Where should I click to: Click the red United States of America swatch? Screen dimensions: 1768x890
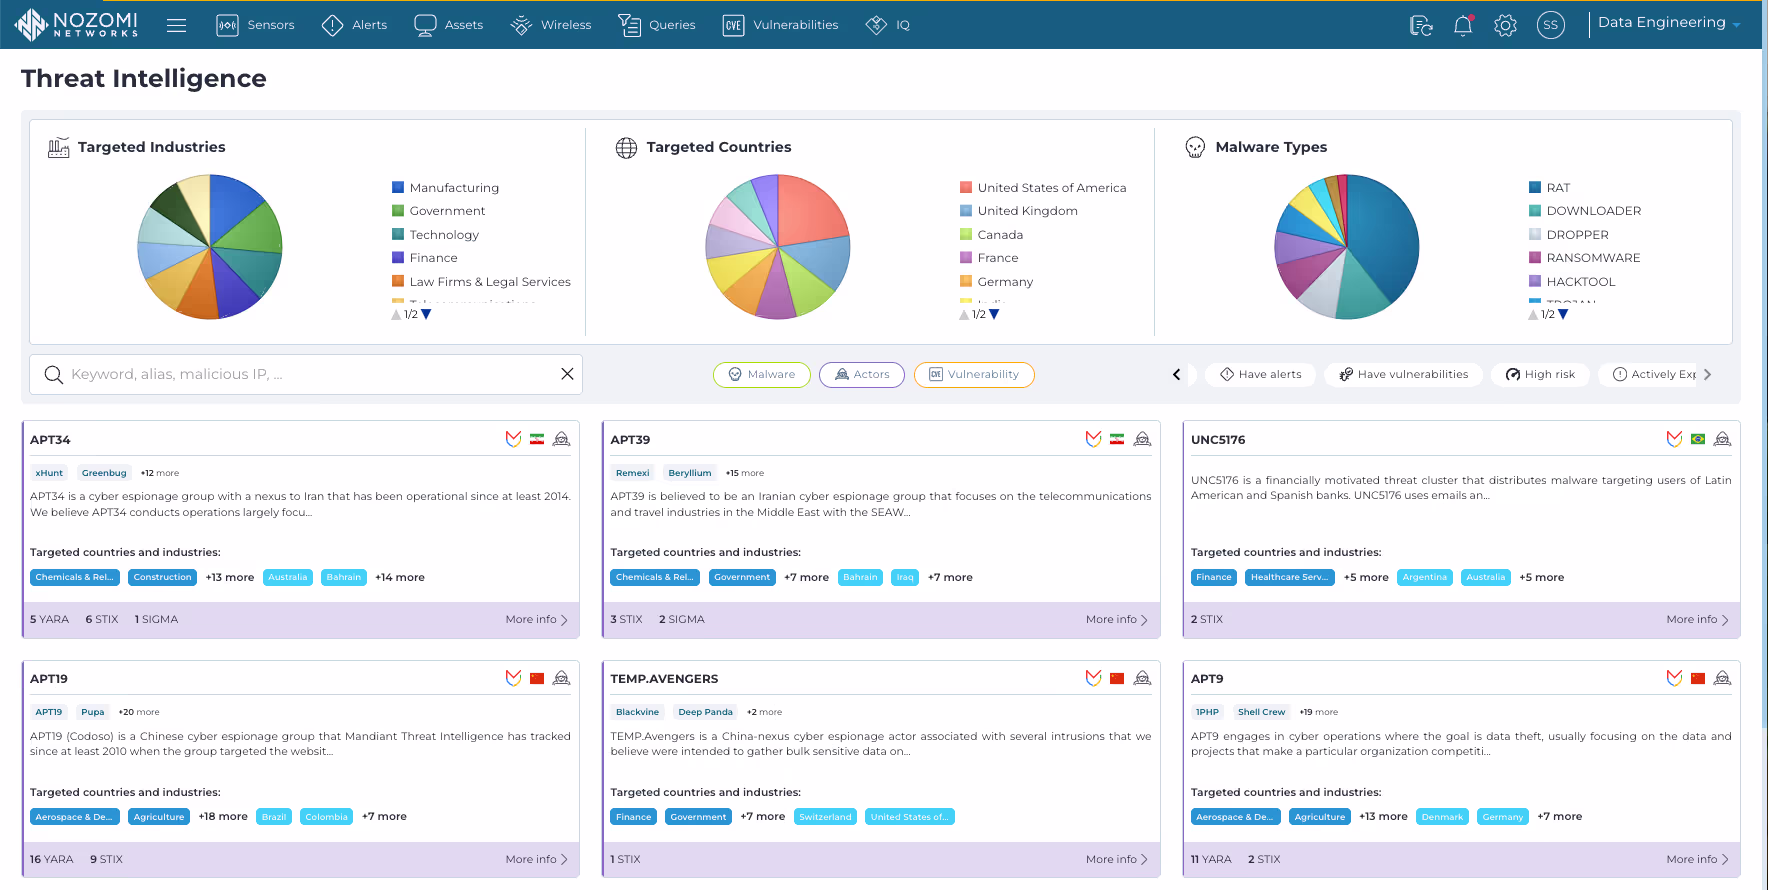point(966,187)
